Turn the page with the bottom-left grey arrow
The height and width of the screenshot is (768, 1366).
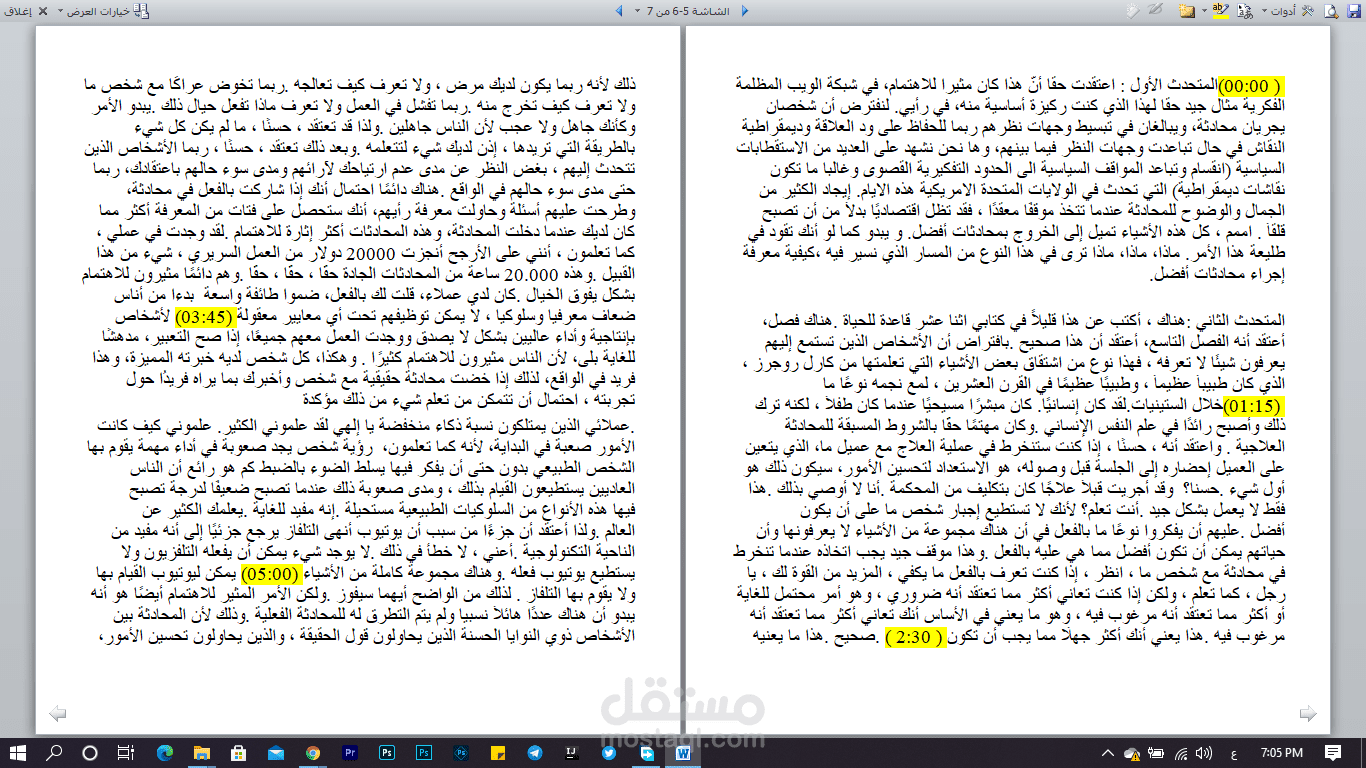(x=57, y=713)
